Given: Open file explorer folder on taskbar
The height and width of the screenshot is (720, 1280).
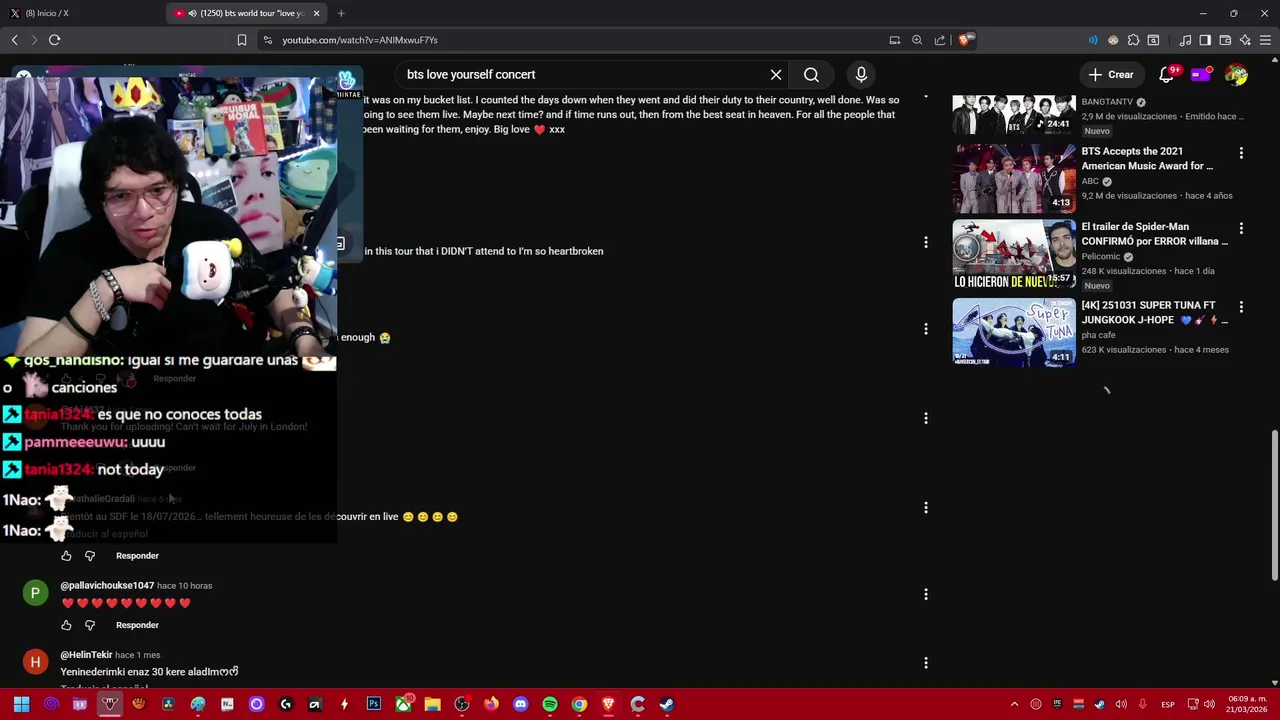Looking at the screenshot, I should click(x=432, y=704).
